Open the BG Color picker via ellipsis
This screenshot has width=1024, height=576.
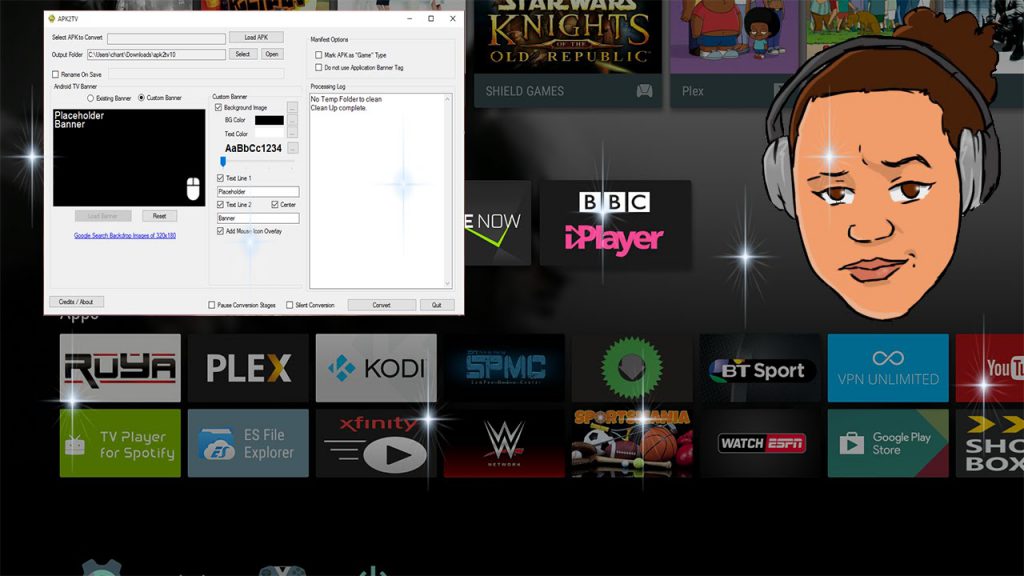pos(291,121)
